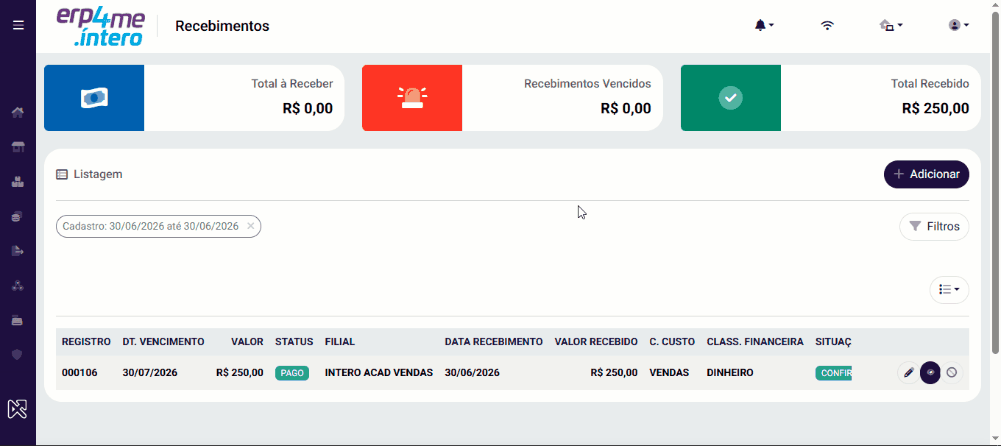Click the red siren alert tile
The height and width of the screenshot is (446, 1001).
[412, 98]
